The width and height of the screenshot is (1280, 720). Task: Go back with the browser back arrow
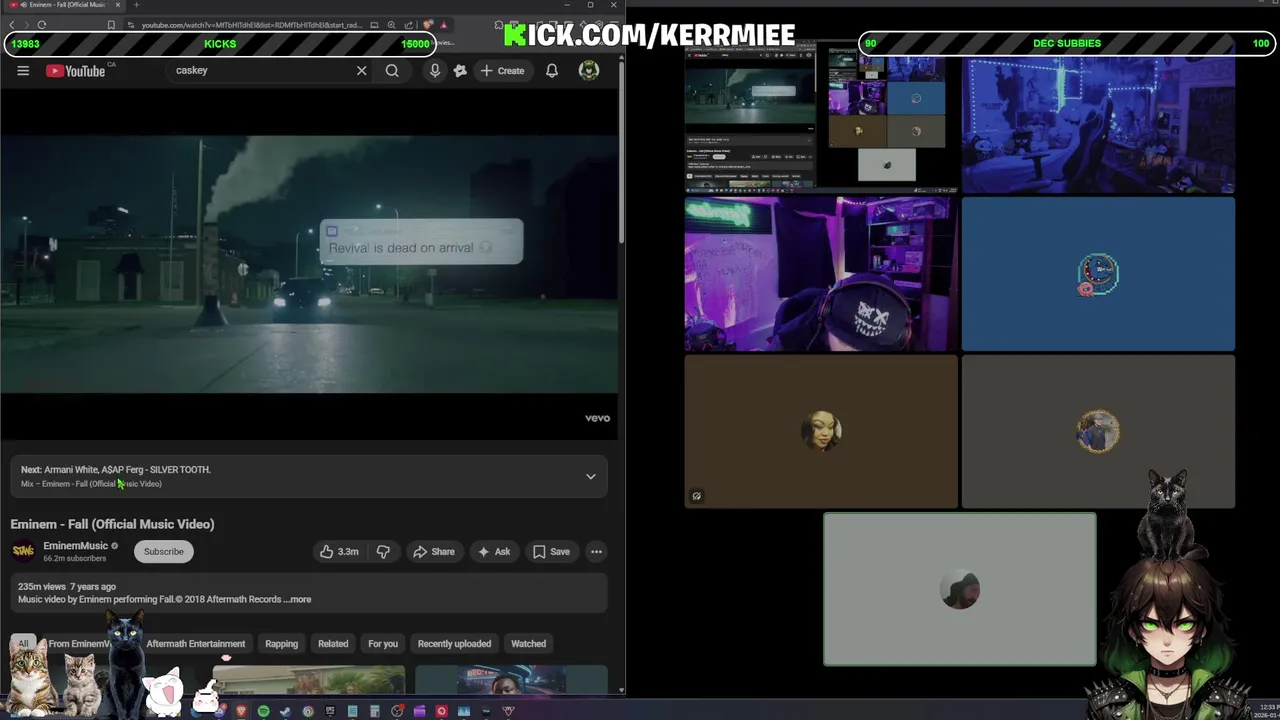click(x=12, y=25)
